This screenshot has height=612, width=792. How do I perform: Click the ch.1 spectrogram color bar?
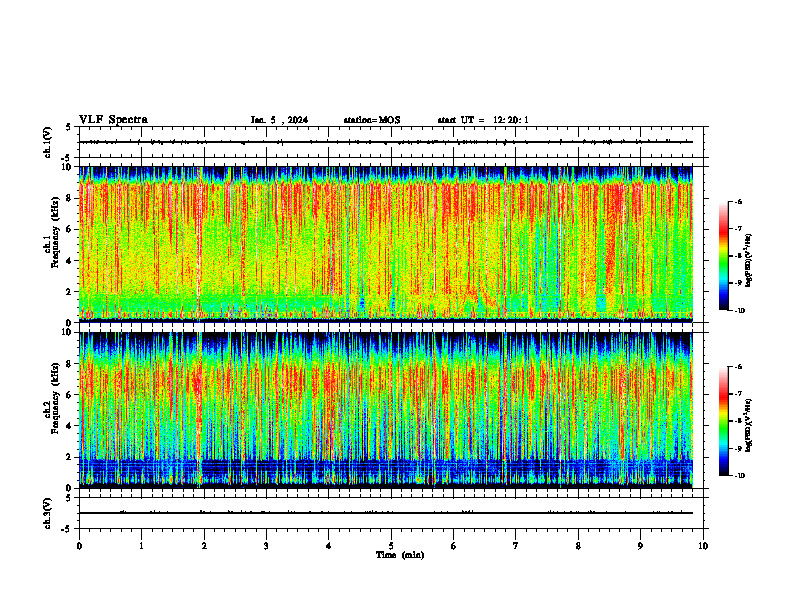click(723, 256)
